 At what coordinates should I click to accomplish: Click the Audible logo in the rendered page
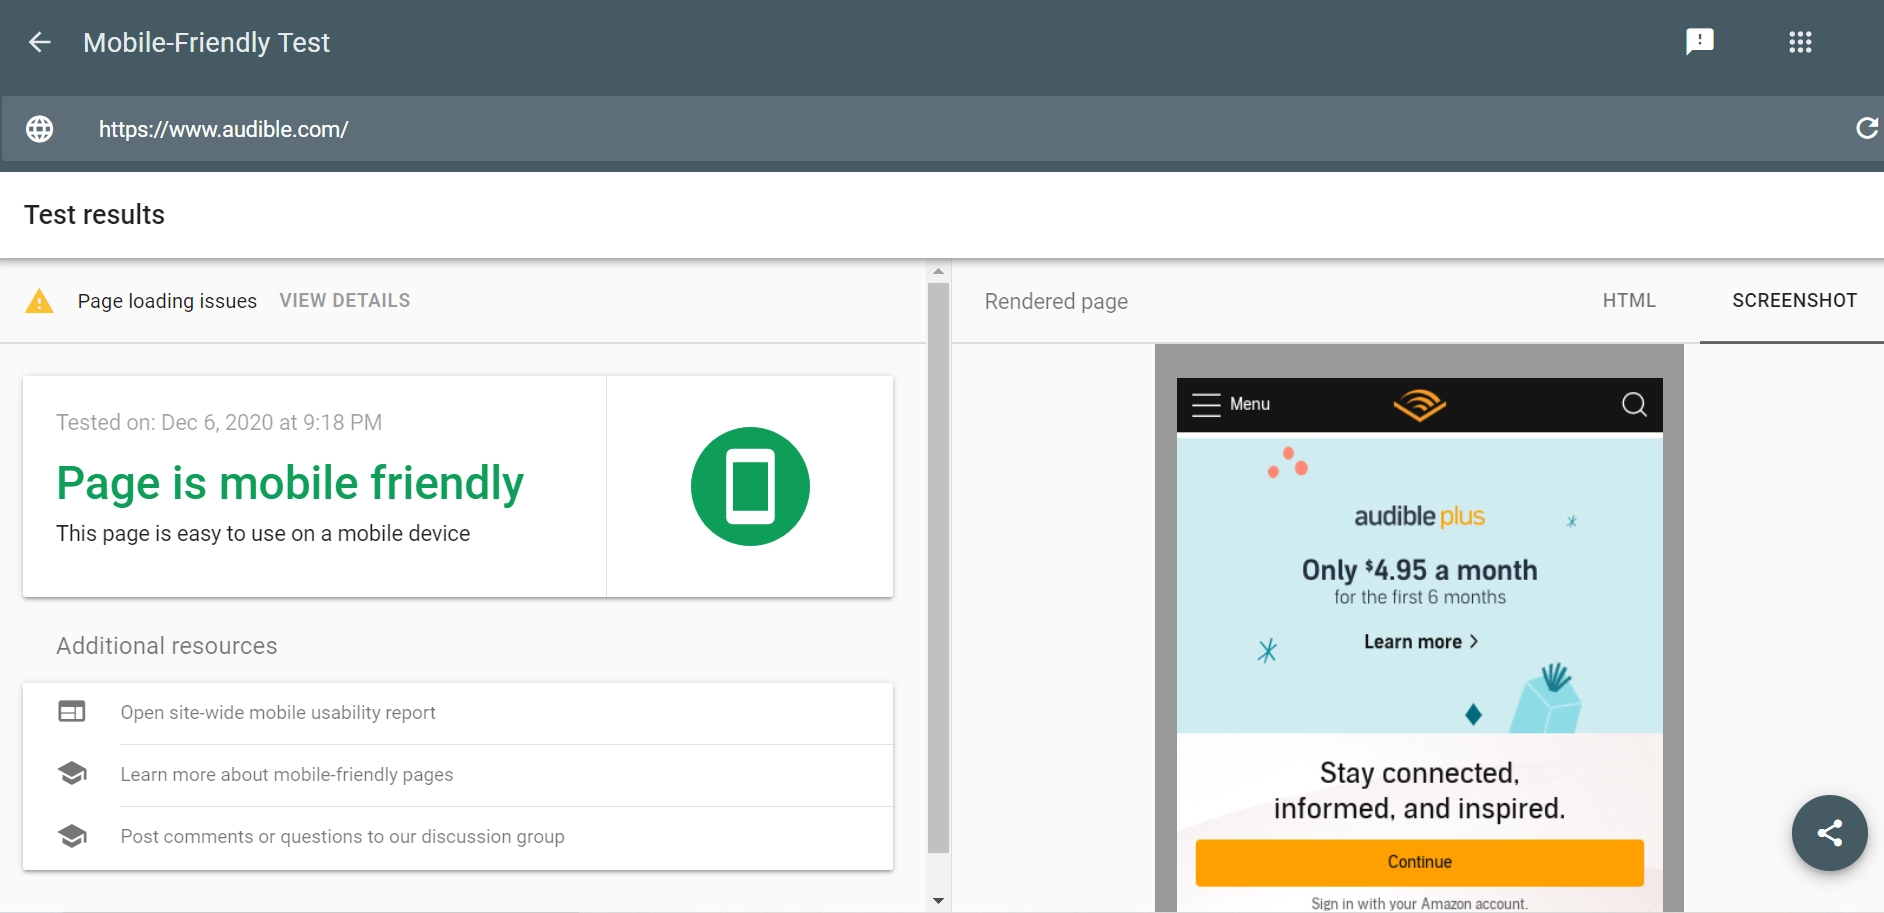coord(1419,404)
